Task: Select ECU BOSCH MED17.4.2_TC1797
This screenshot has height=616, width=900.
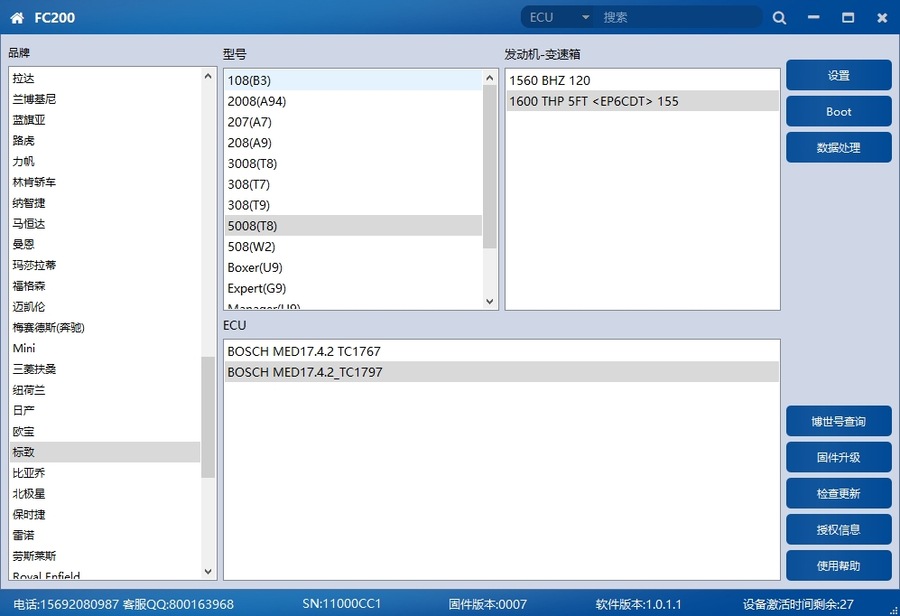Action: (x=501, y=372)
